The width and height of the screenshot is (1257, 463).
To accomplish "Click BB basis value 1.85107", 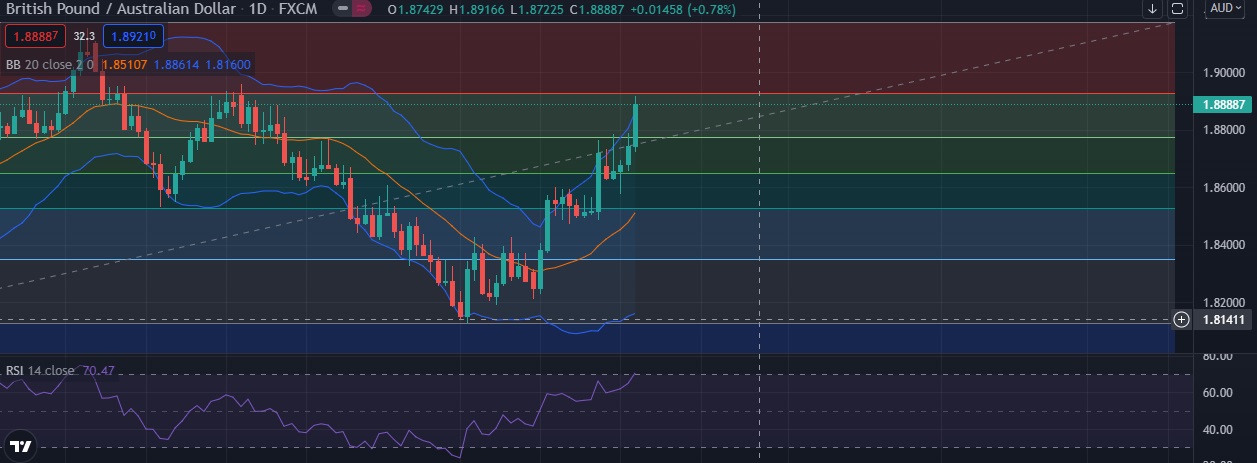I will 125,65.
